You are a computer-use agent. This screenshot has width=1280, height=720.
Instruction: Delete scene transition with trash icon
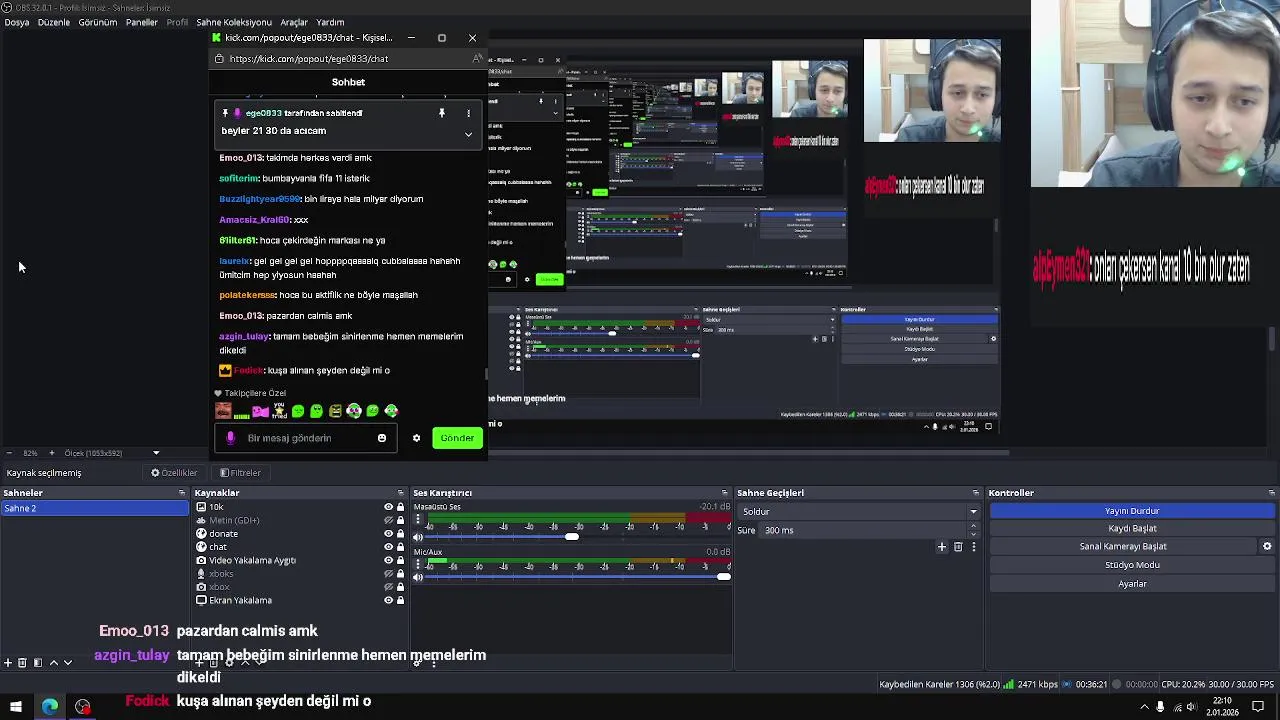click(958, 547)
